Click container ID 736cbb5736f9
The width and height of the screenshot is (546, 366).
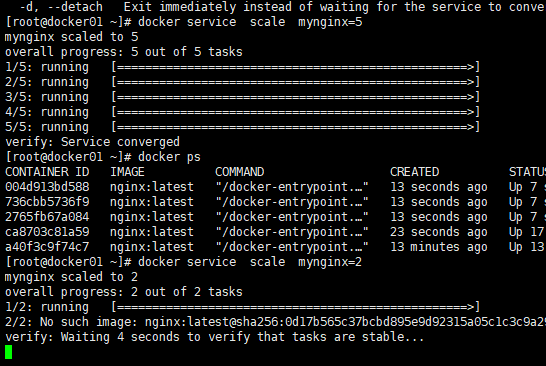(x=47, y=202)
